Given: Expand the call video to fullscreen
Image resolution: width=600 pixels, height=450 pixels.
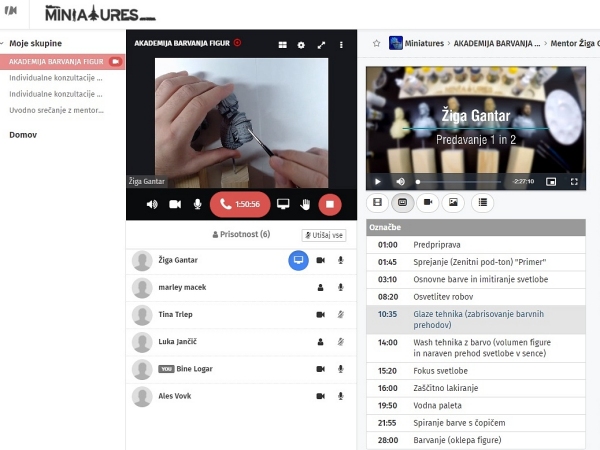Looking at the screenshot, I should click(321, 45).
